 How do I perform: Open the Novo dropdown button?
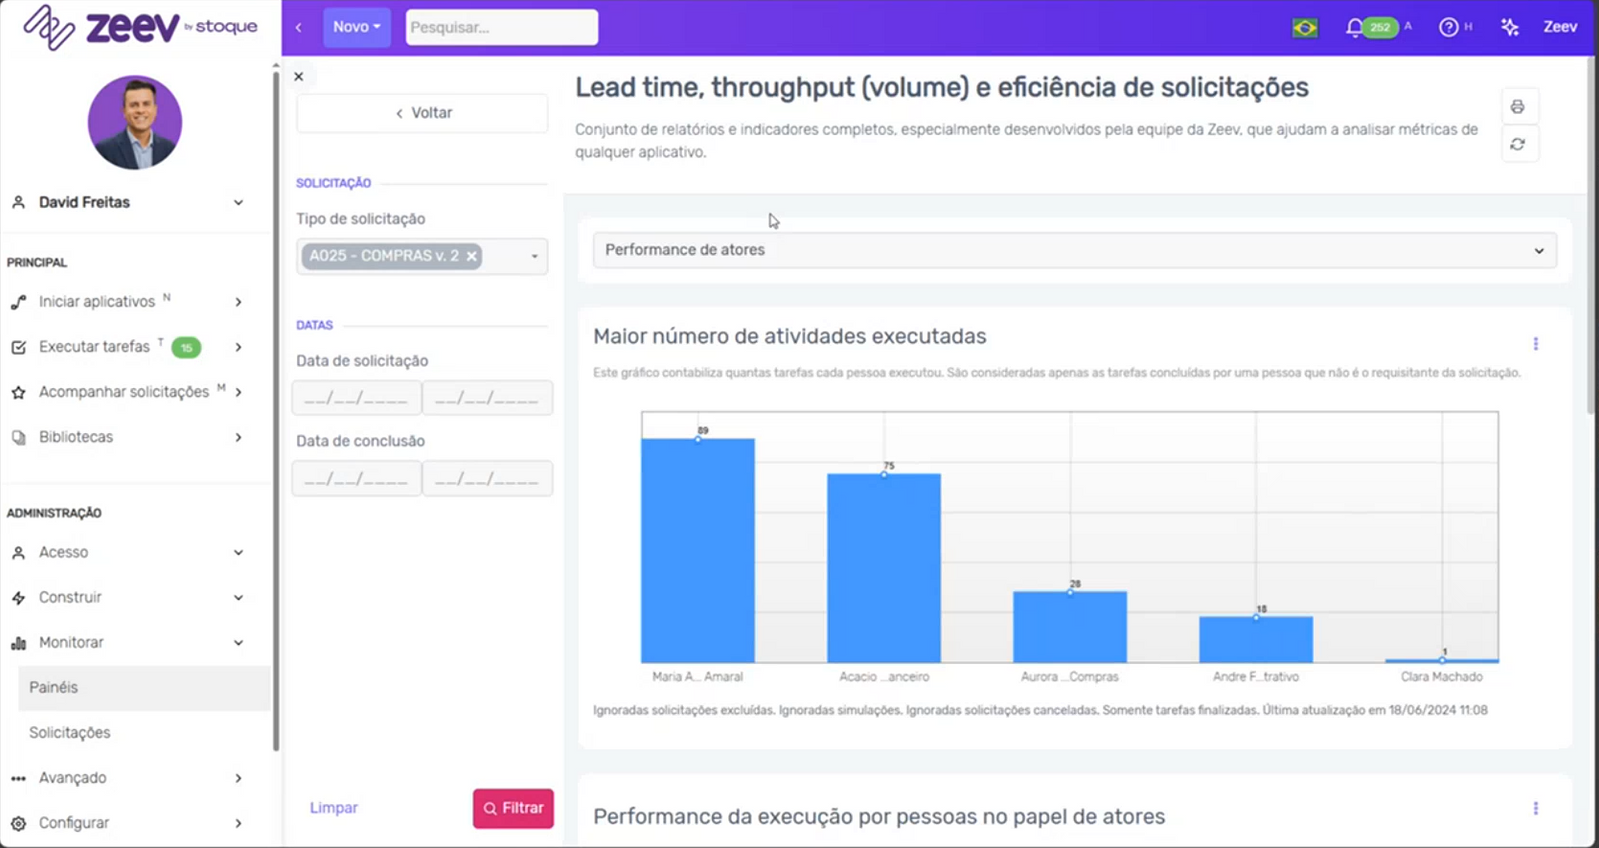356,27
